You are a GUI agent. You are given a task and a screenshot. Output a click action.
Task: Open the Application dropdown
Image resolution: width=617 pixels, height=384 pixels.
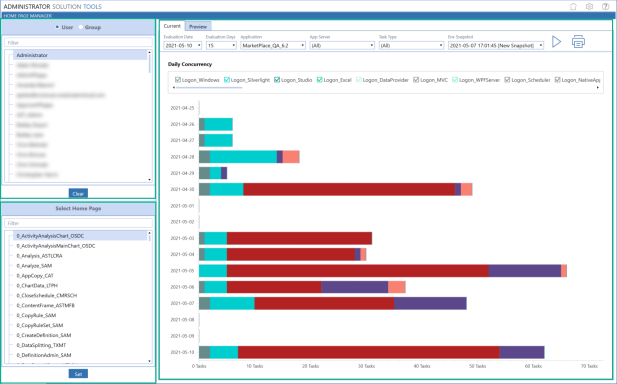tap(273, 46)
